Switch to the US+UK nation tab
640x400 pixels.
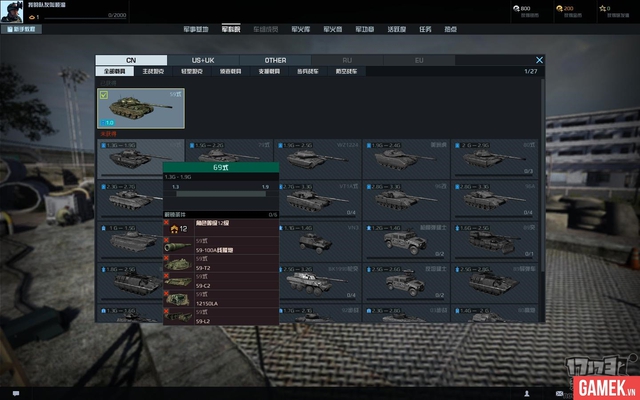point(203,60)
